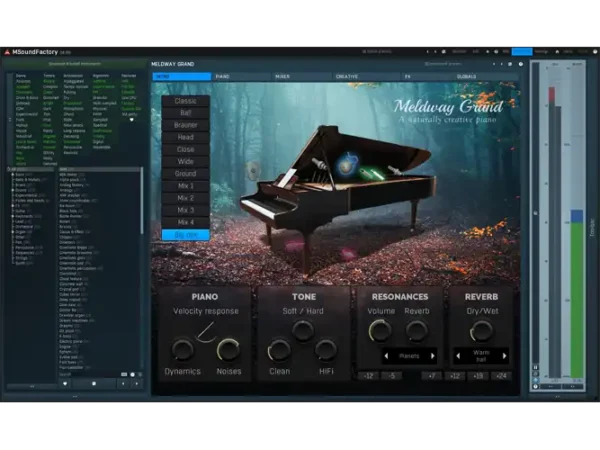Viewport: 600px width, 450px height.
Task: Select the Head microphone setup
Action: [x=186, y=137]
